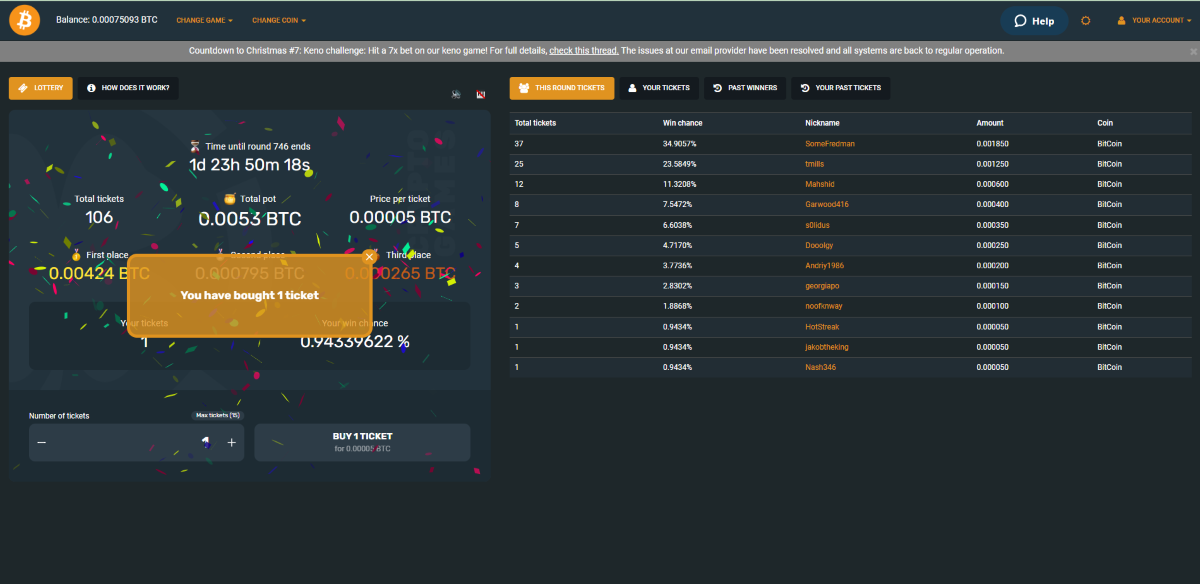Click the users icon in This Round Tickets
1200x584 pixels.
pyautogui.click(x=524, y=88)
